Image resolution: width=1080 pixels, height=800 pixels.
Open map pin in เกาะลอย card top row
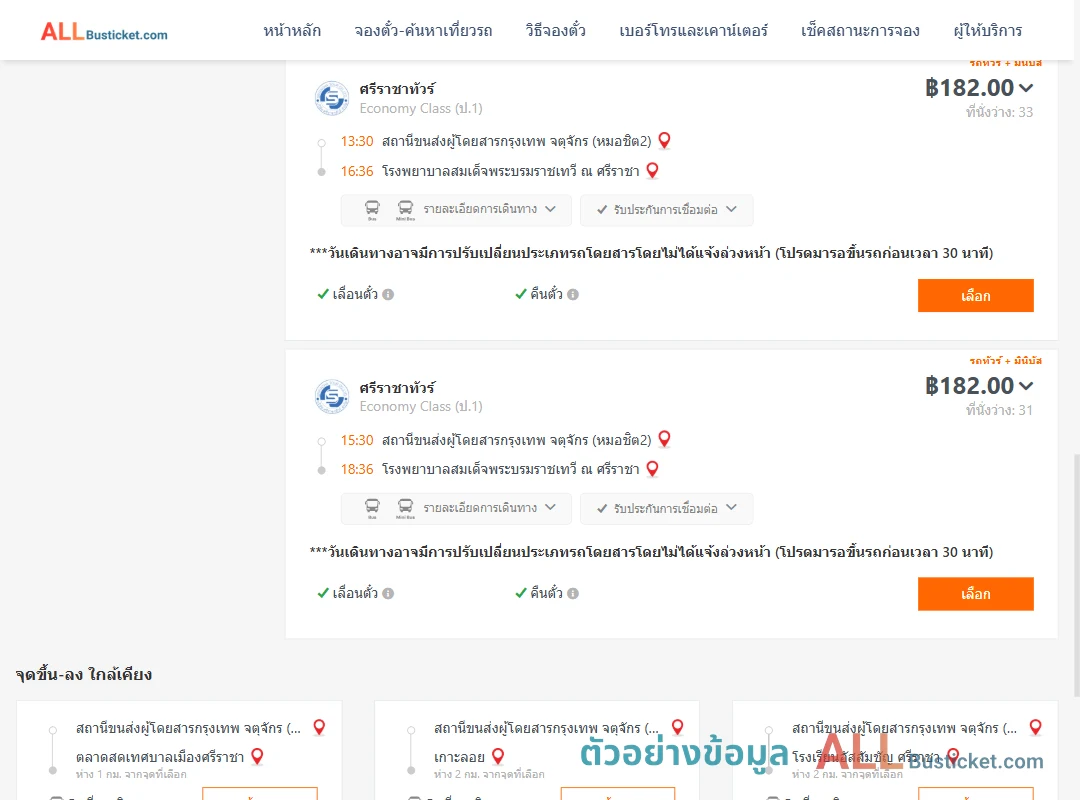pyautogui.click(x=678, y=727)
